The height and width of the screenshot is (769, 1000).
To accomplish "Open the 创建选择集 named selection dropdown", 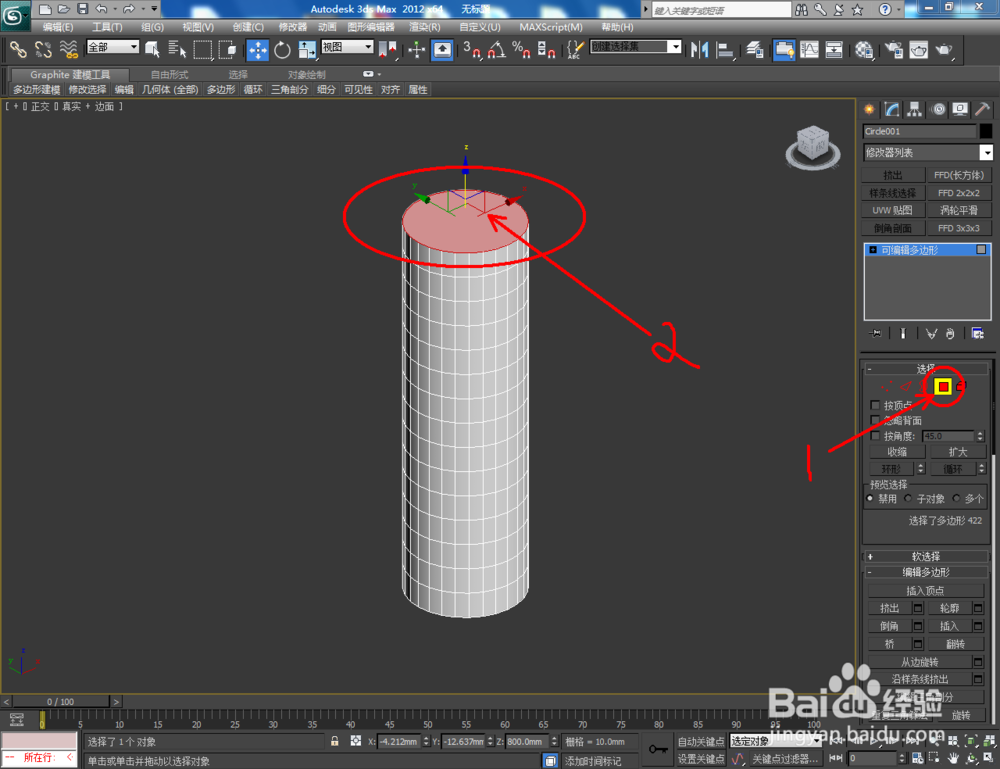I will pyautogui.click(x=636, y=47).
